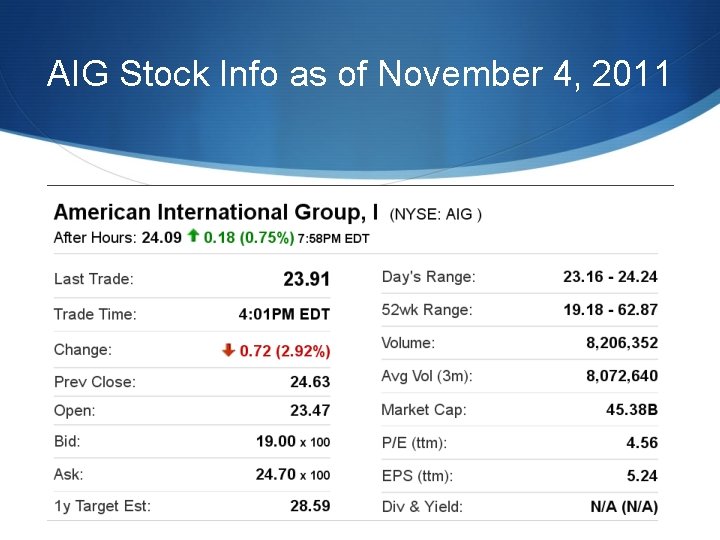The width and height of the screenshot is (720, 540).
Task: Click the Market Cap value 45.38B
Action: [x=632, y=410]
